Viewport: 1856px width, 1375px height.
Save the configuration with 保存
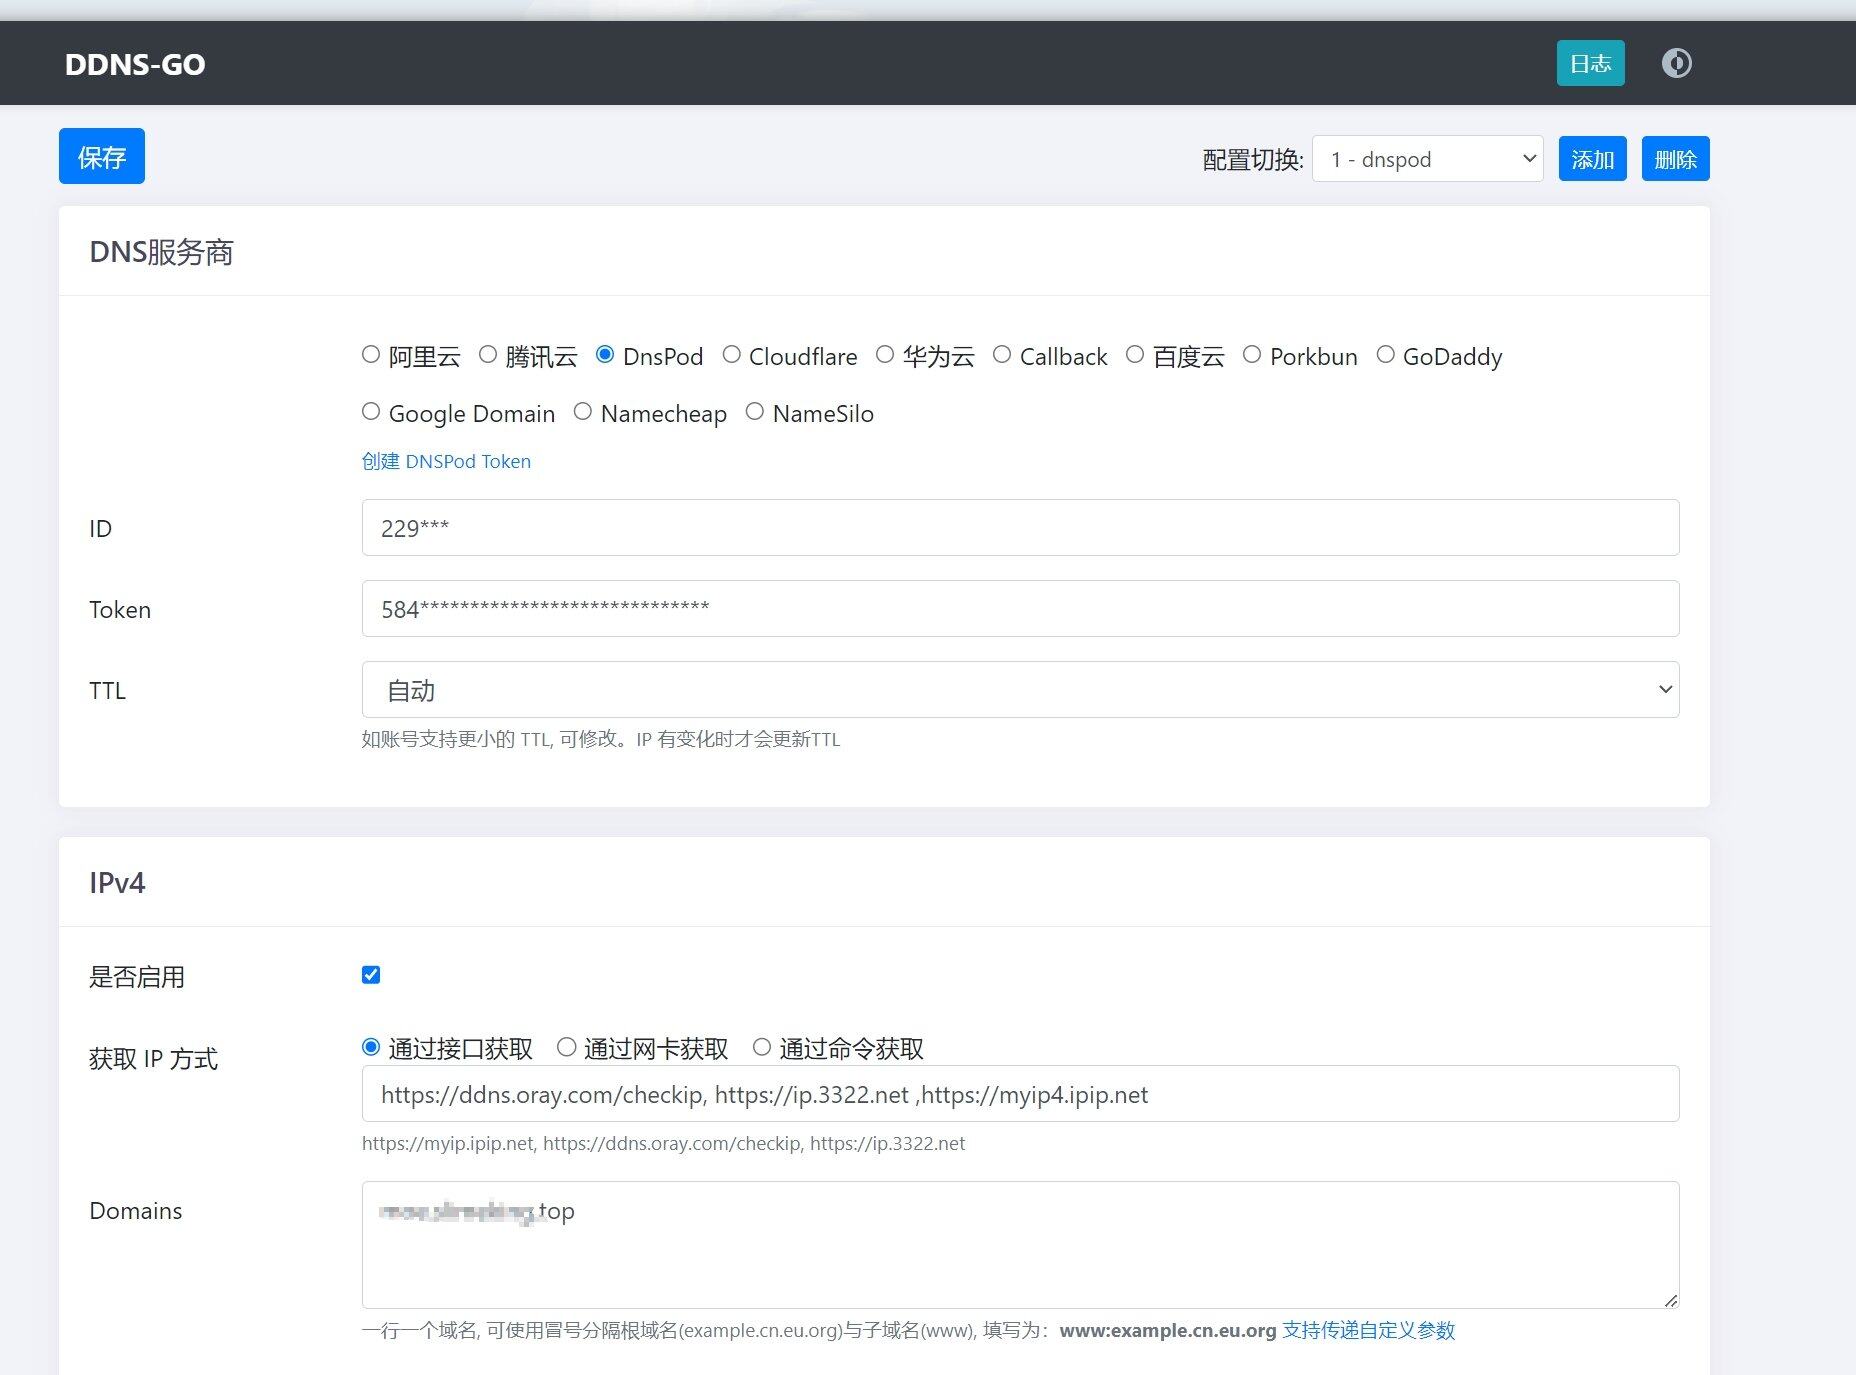pyautogui.click(x=102, y=156)
